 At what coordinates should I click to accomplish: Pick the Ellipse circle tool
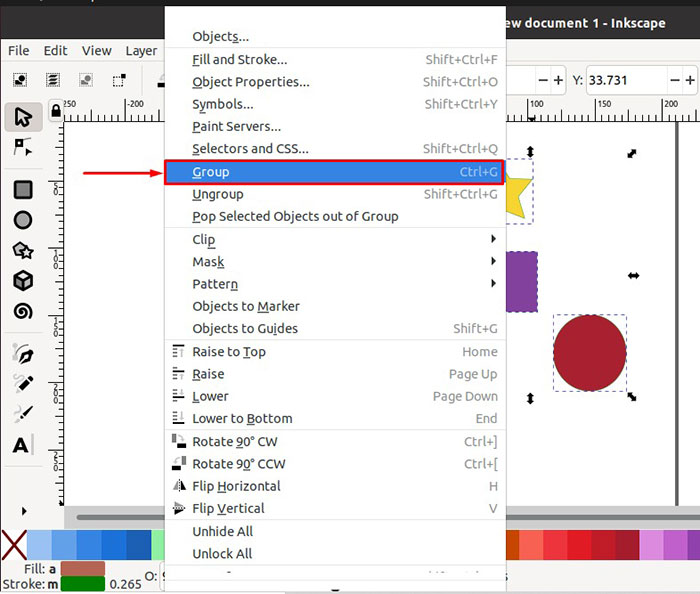[x=23, y=220]
